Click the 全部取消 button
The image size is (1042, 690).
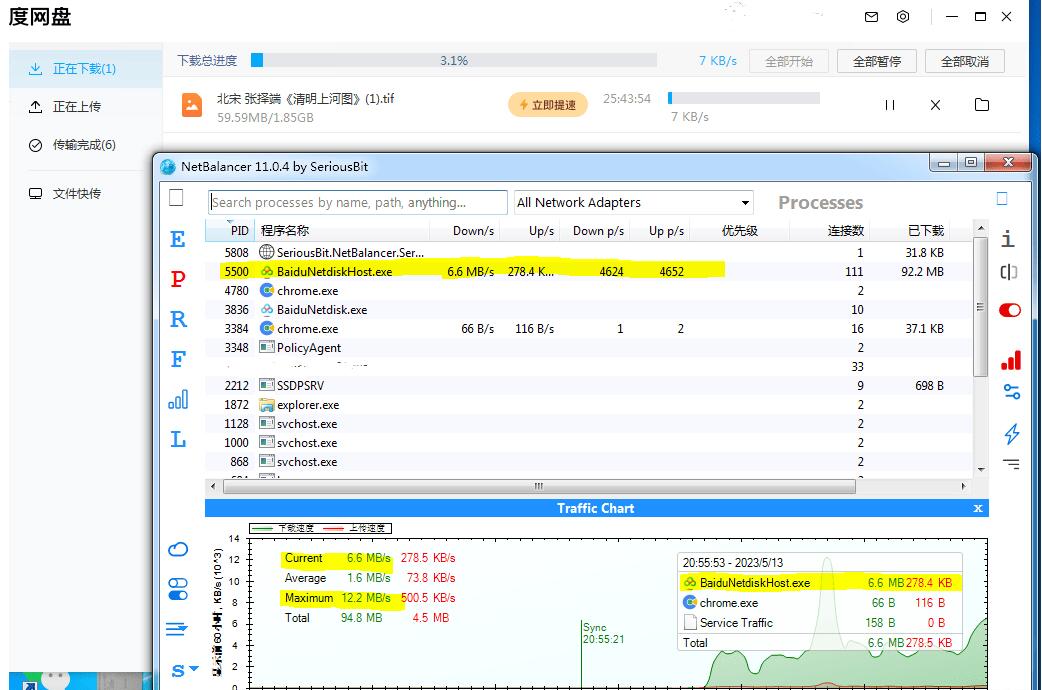pos(964,61)
